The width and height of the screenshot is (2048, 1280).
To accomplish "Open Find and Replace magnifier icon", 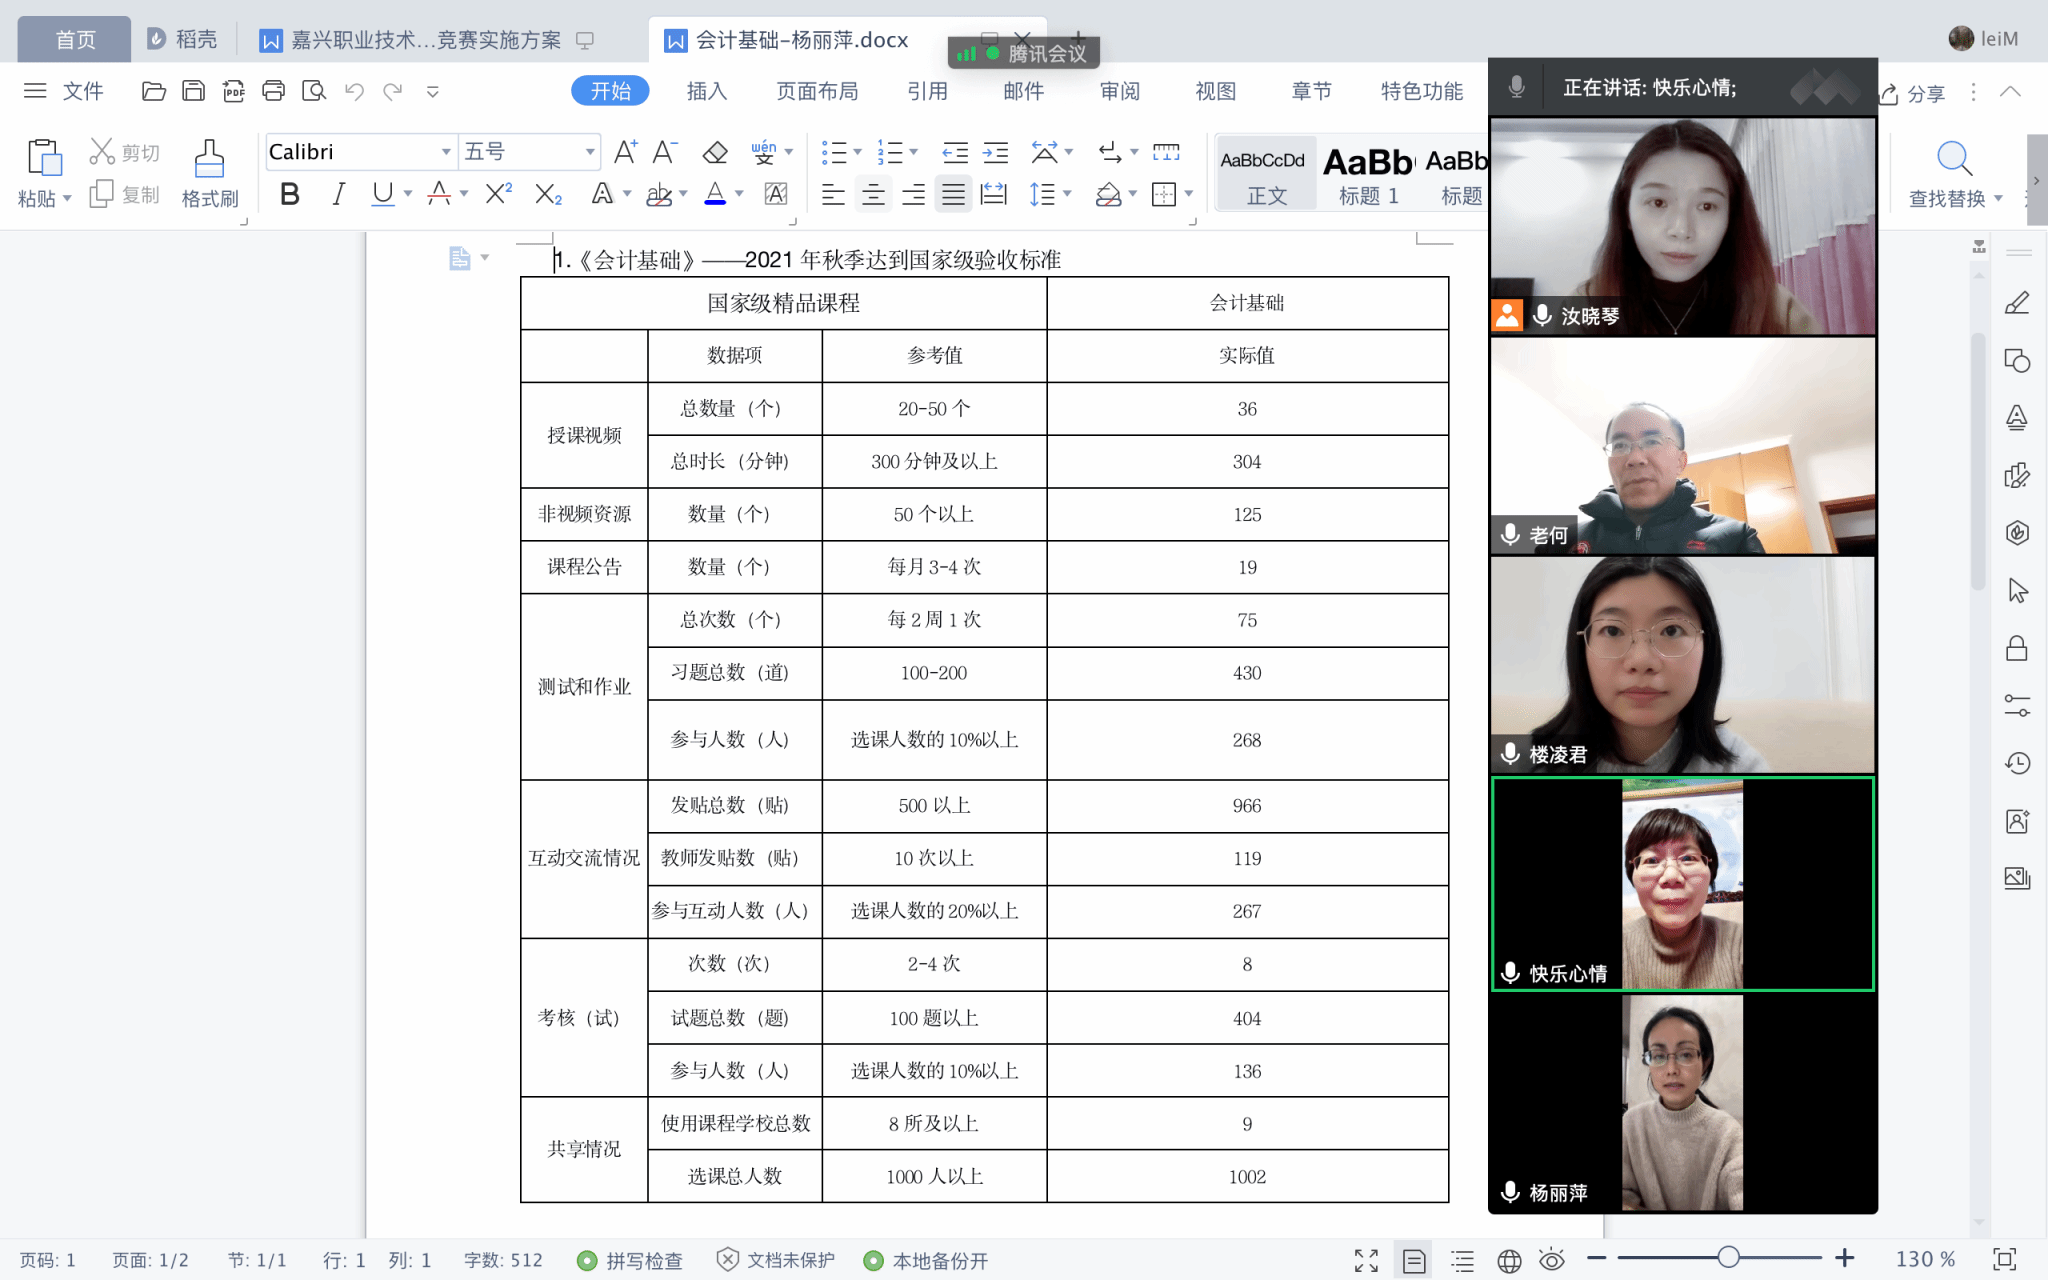I will click(x=1953, y=158).
